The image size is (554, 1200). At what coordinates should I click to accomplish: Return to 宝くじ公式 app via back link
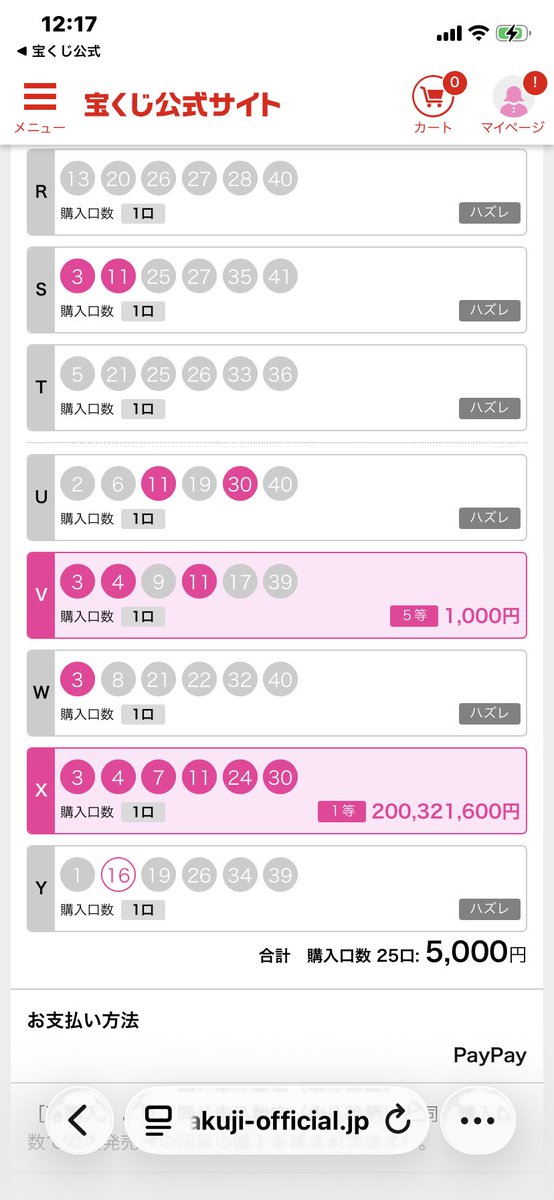coord(58,51)
